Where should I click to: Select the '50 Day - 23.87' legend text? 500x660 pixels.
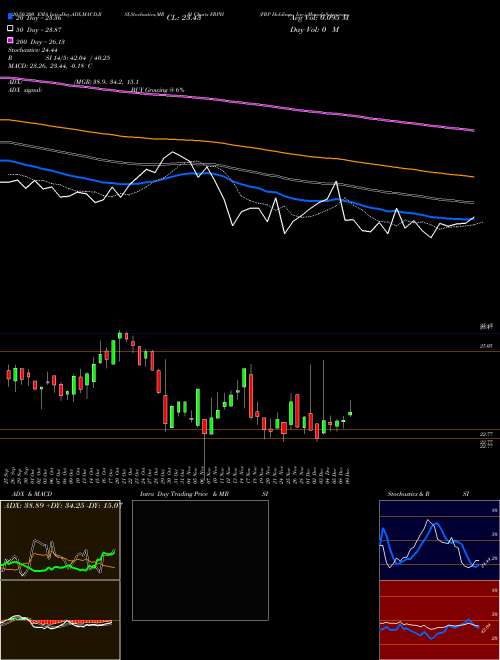[x=38, y=29]
